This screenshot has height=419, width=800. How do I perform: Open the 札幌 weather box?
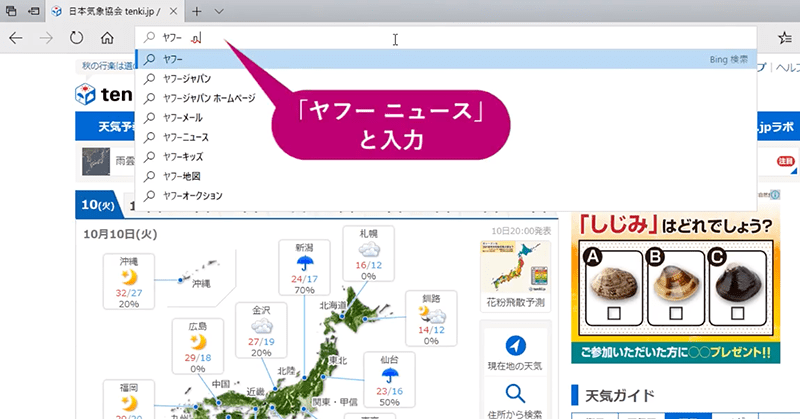click(x=368, y=254)
